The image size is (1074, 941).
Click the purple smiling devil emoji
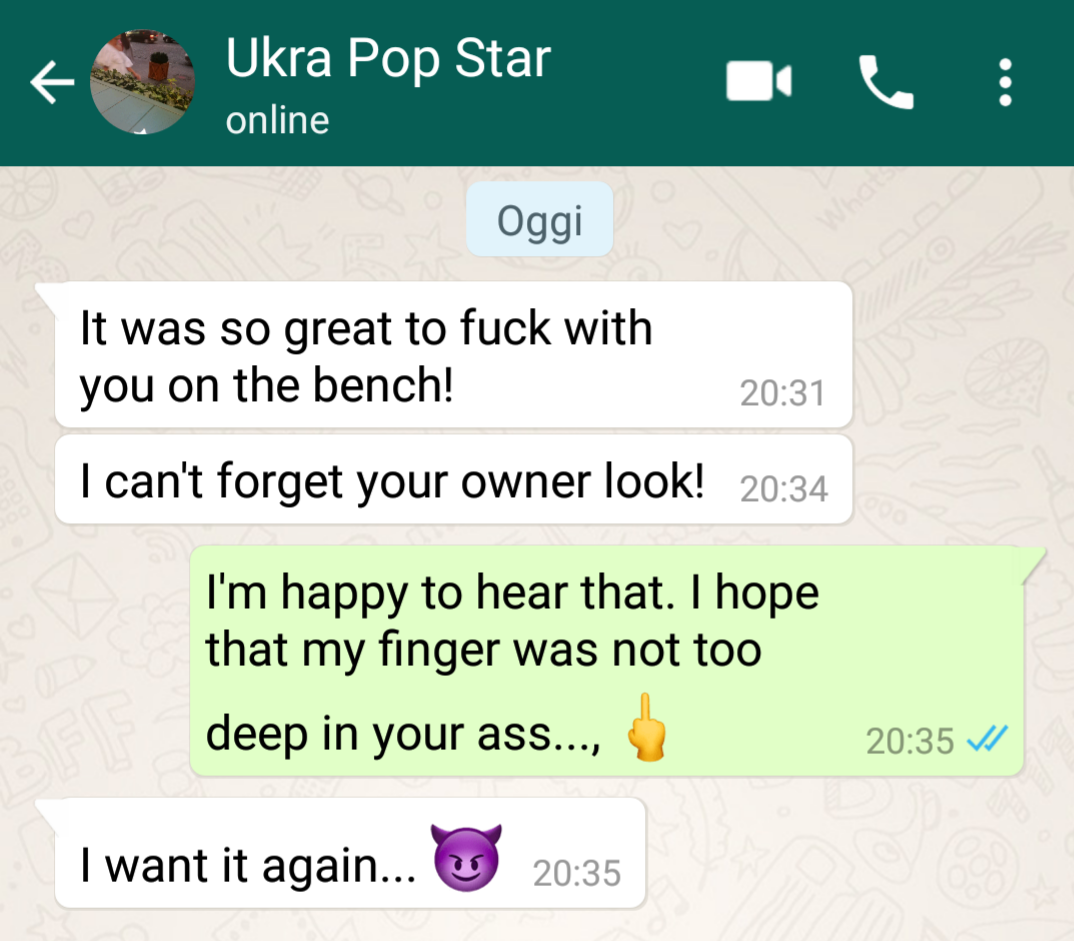(x=466, y=857)
